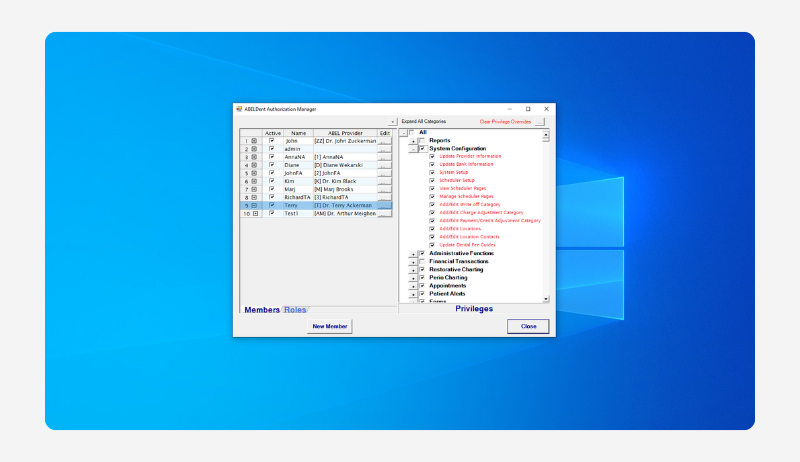
Task: Uncheck Update Dental Fee Guides privilege
Action: pos(432,245)
